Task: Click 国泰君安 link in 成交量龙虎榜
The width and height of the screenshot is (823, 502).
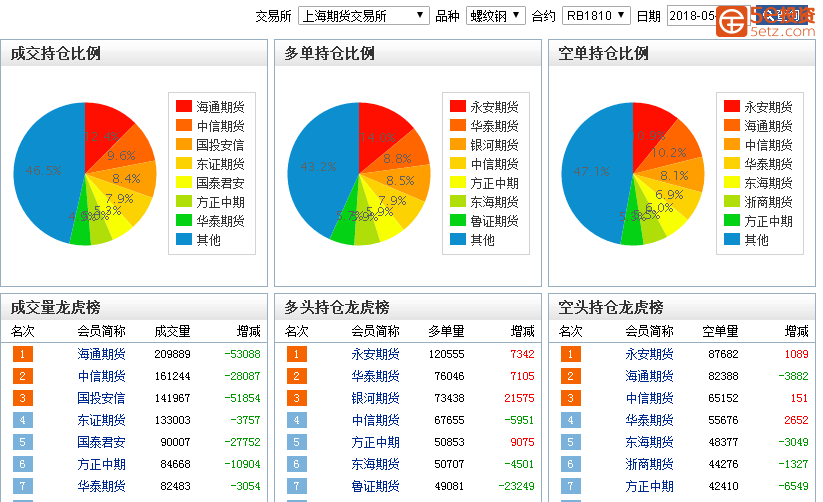Action: [x=101, y=442]
